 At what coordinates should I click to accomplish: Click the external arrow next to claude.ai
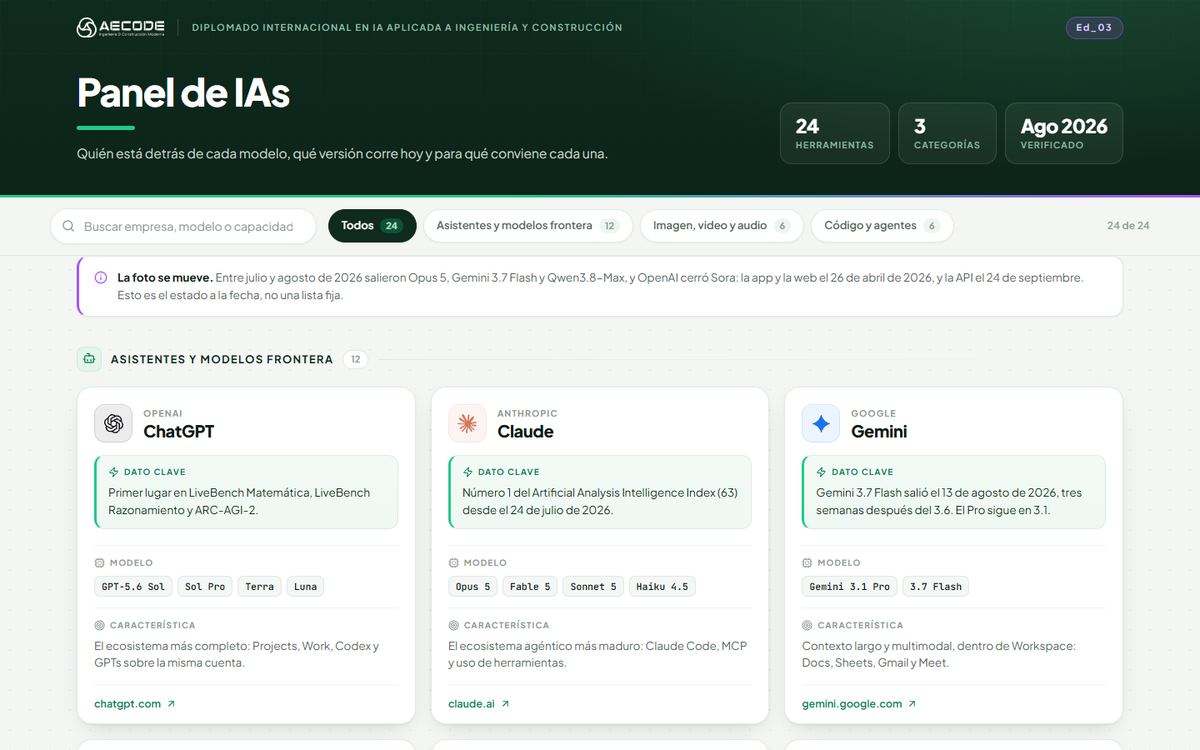[x=505, y=704]
